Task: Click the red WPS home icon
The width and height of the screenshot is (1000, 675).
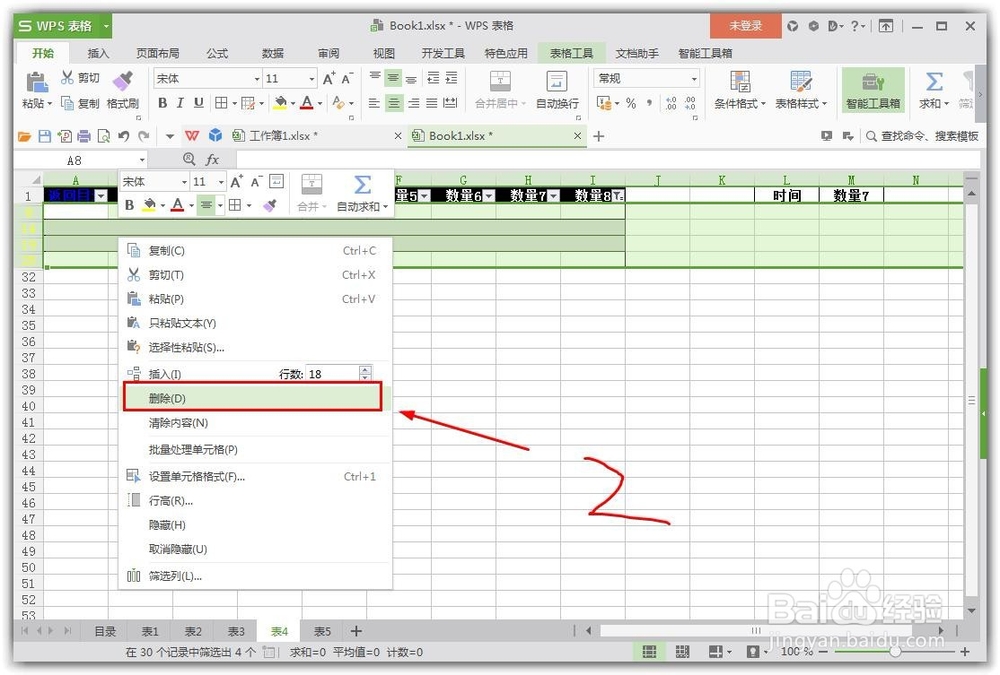Action: 192,136
